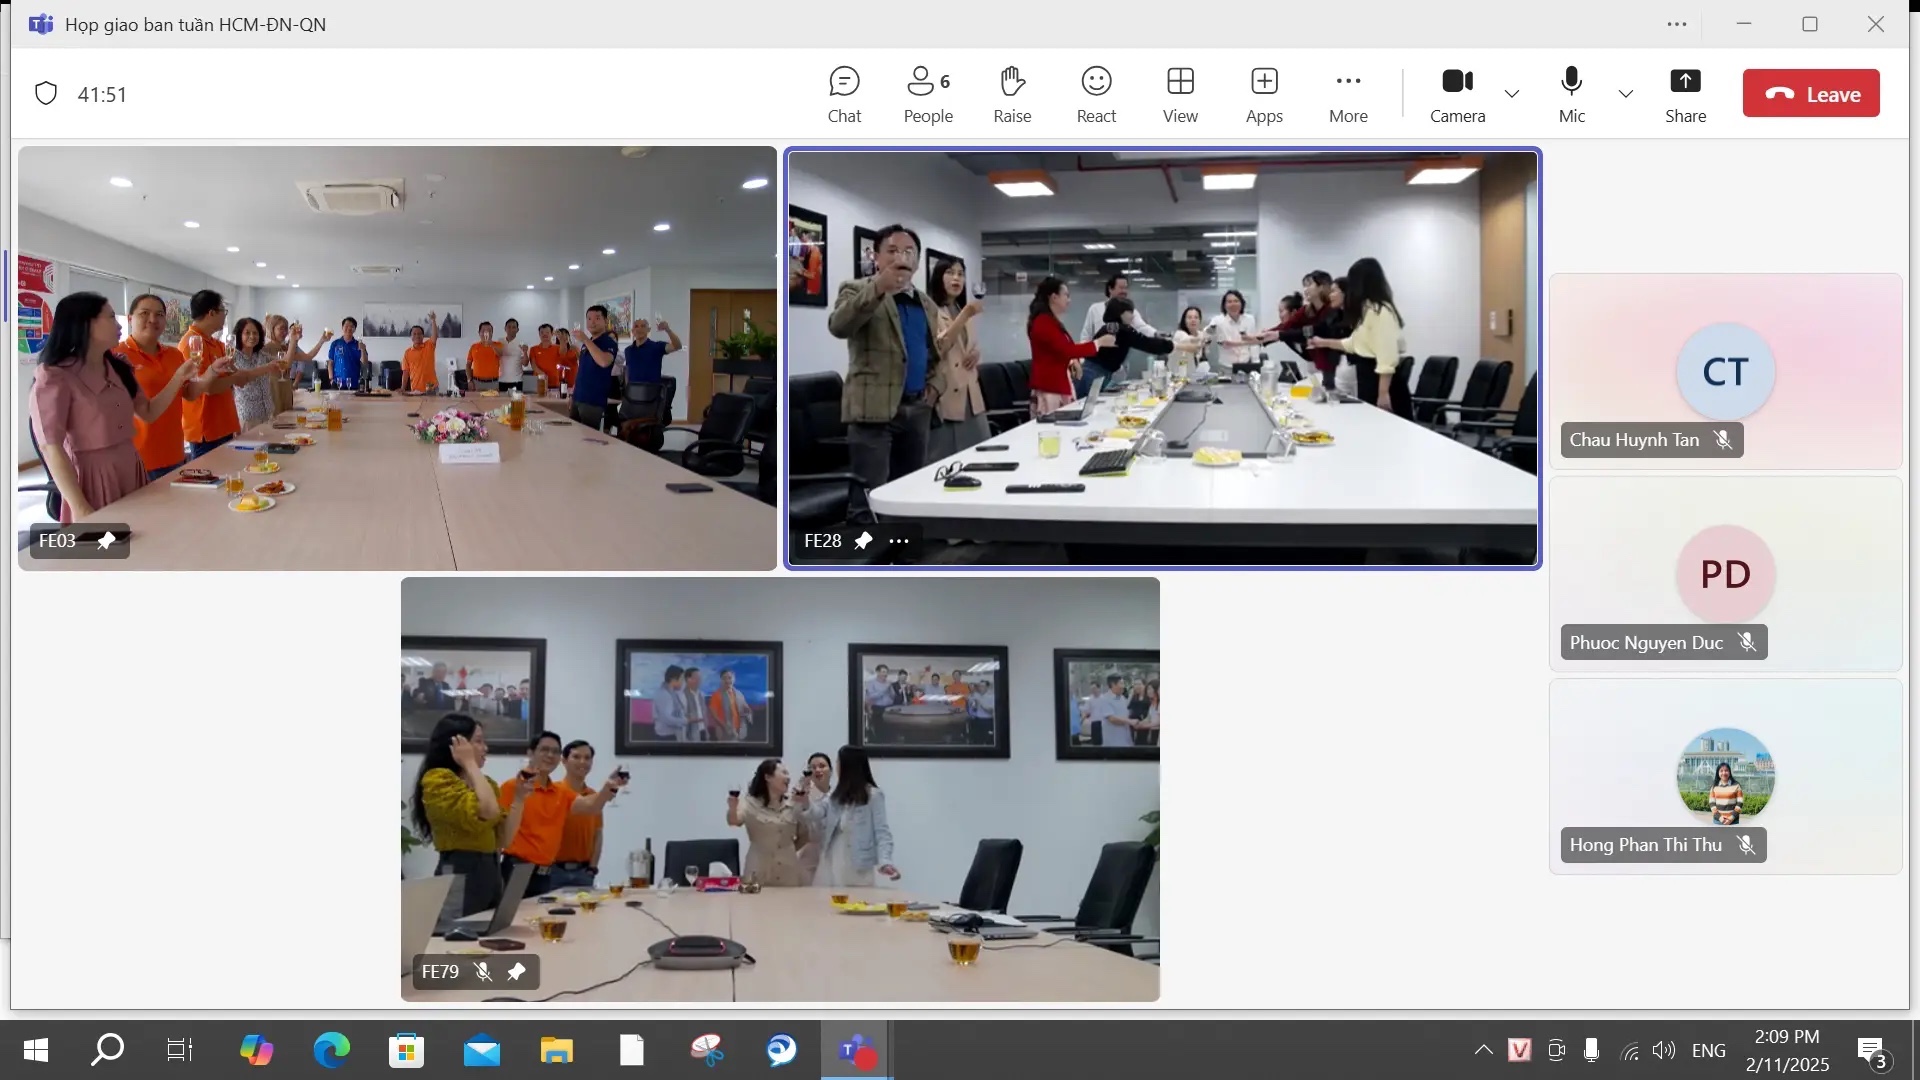This screenshot has width=1920, height=1080.
Task: Open Microsoft Edge from taskbar
Action: (x=331, y=1050)
